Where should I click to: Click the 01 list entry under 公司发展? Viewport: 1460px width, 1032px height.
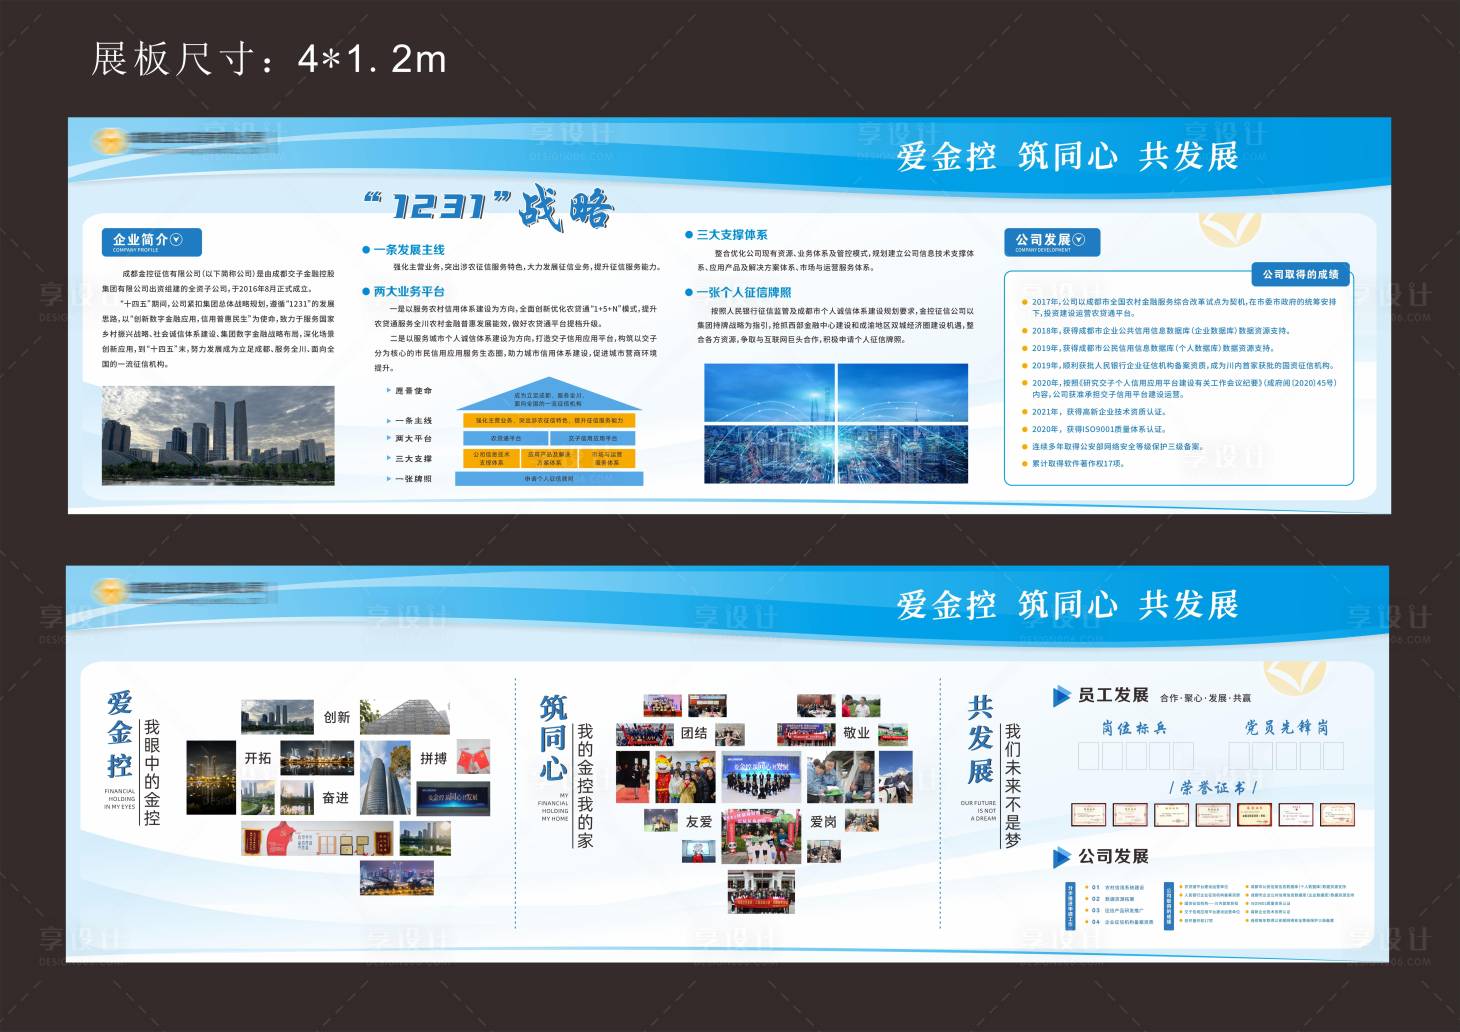(1117, 887)
